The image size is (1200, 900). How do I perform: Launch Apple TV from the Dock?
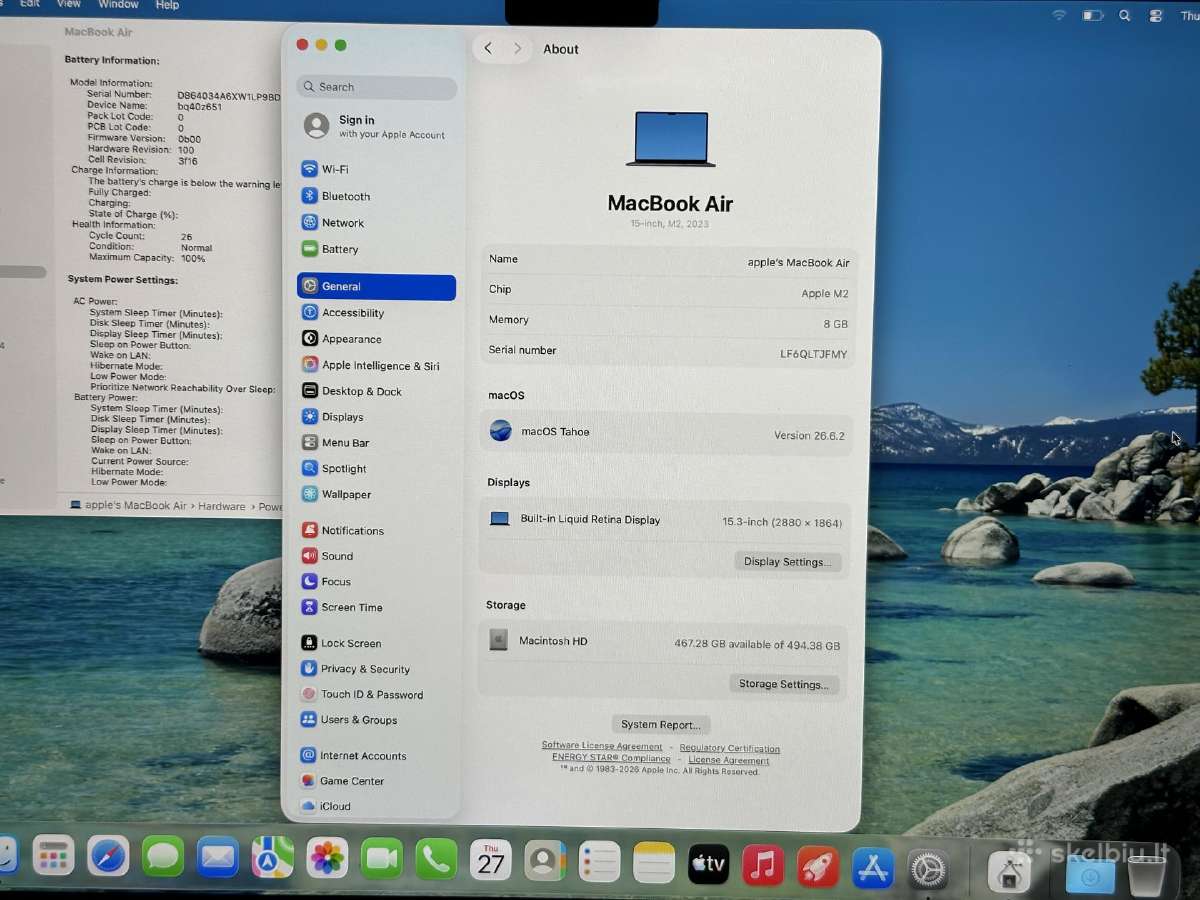tap(709, 864)
